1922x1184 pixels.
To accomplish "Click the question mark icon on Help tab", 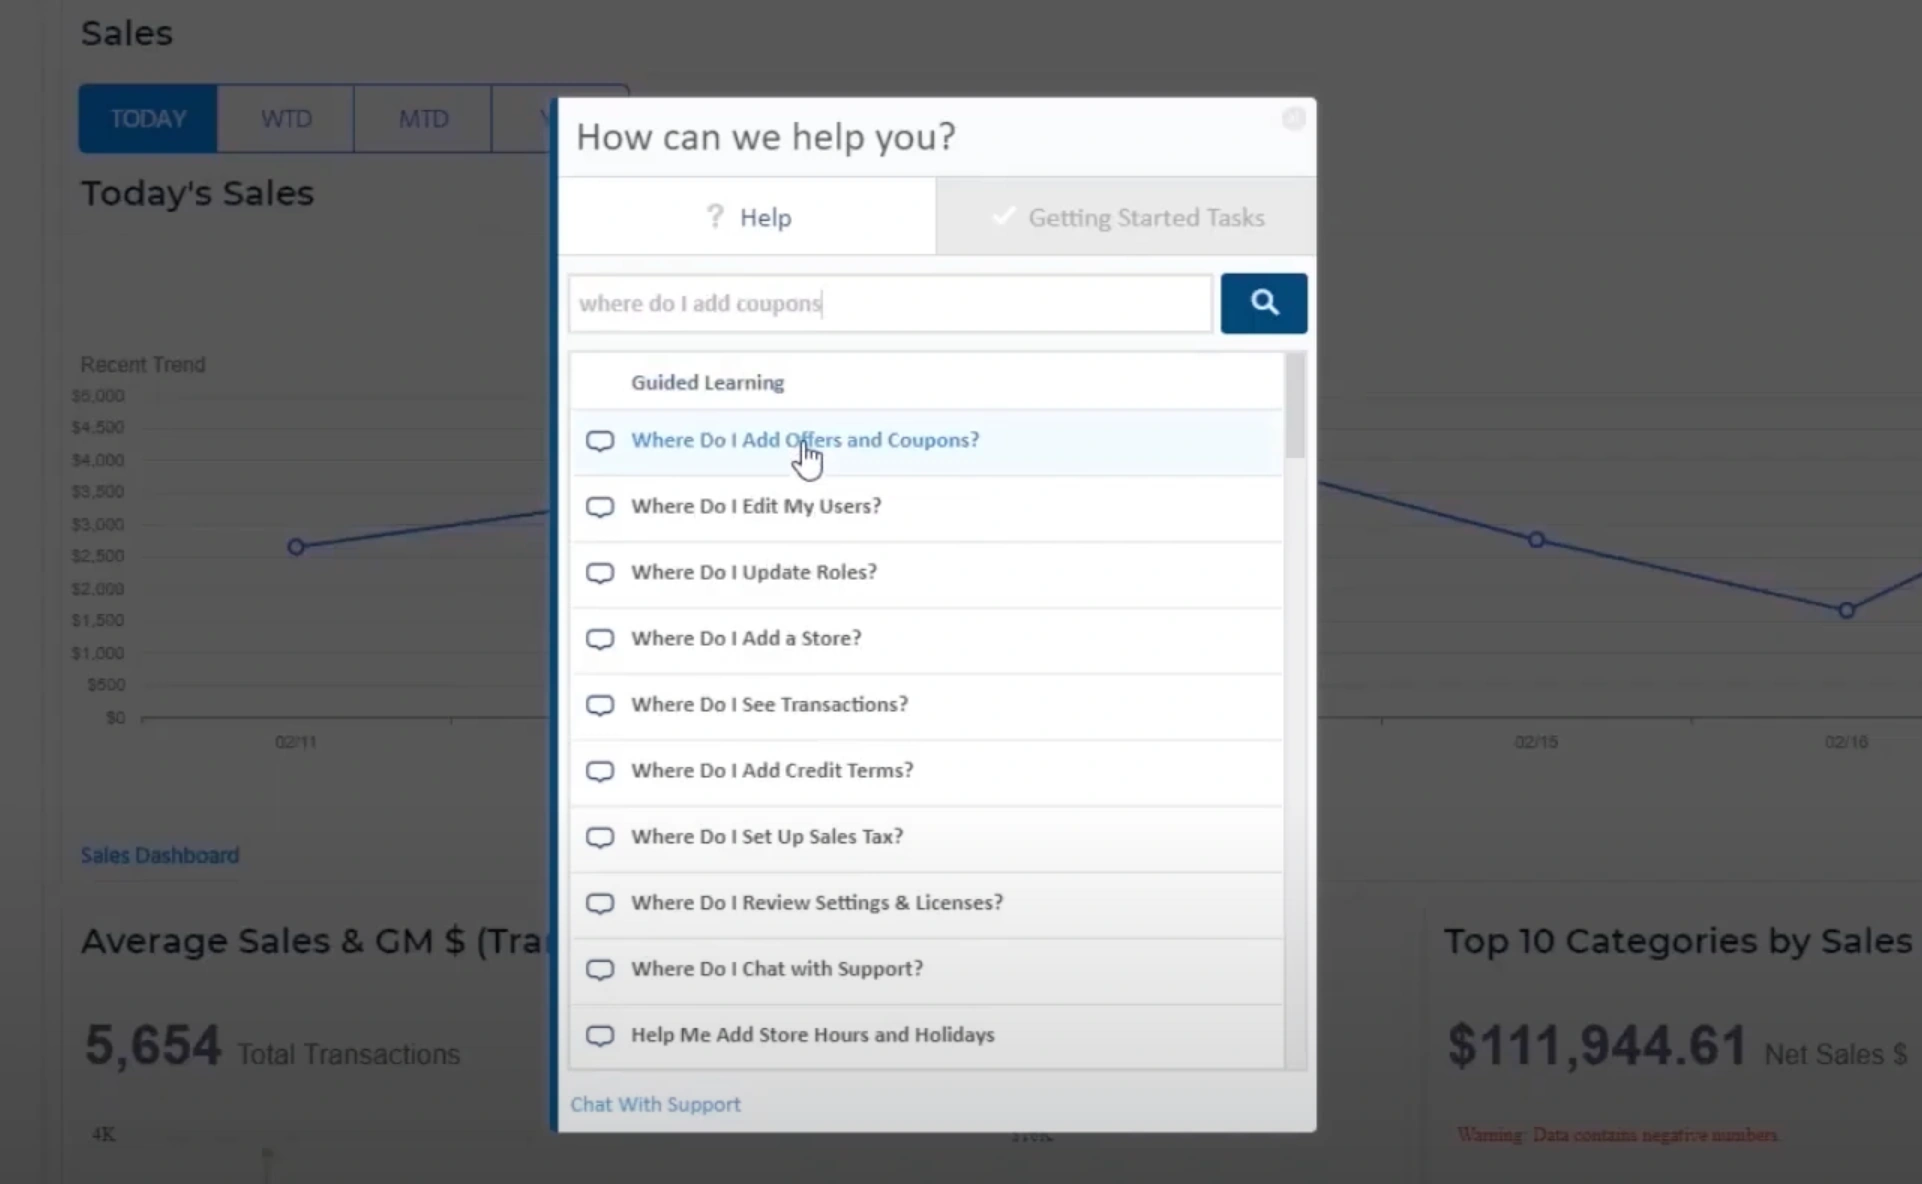I will click(x=714, y=216).
